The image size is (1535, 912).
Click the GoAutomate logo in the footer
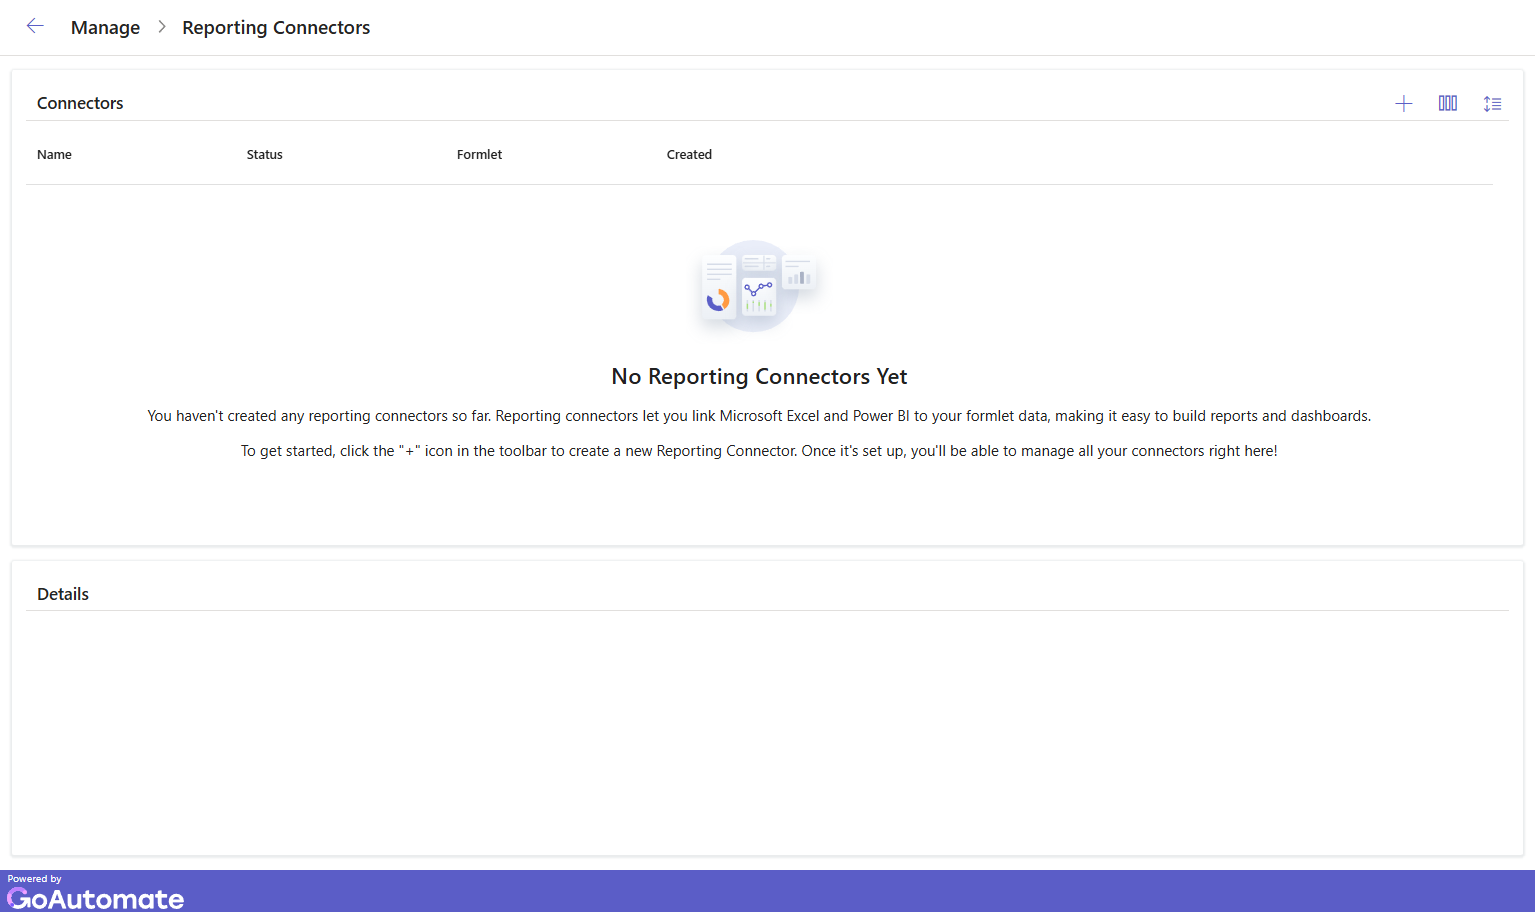(96, 898)
